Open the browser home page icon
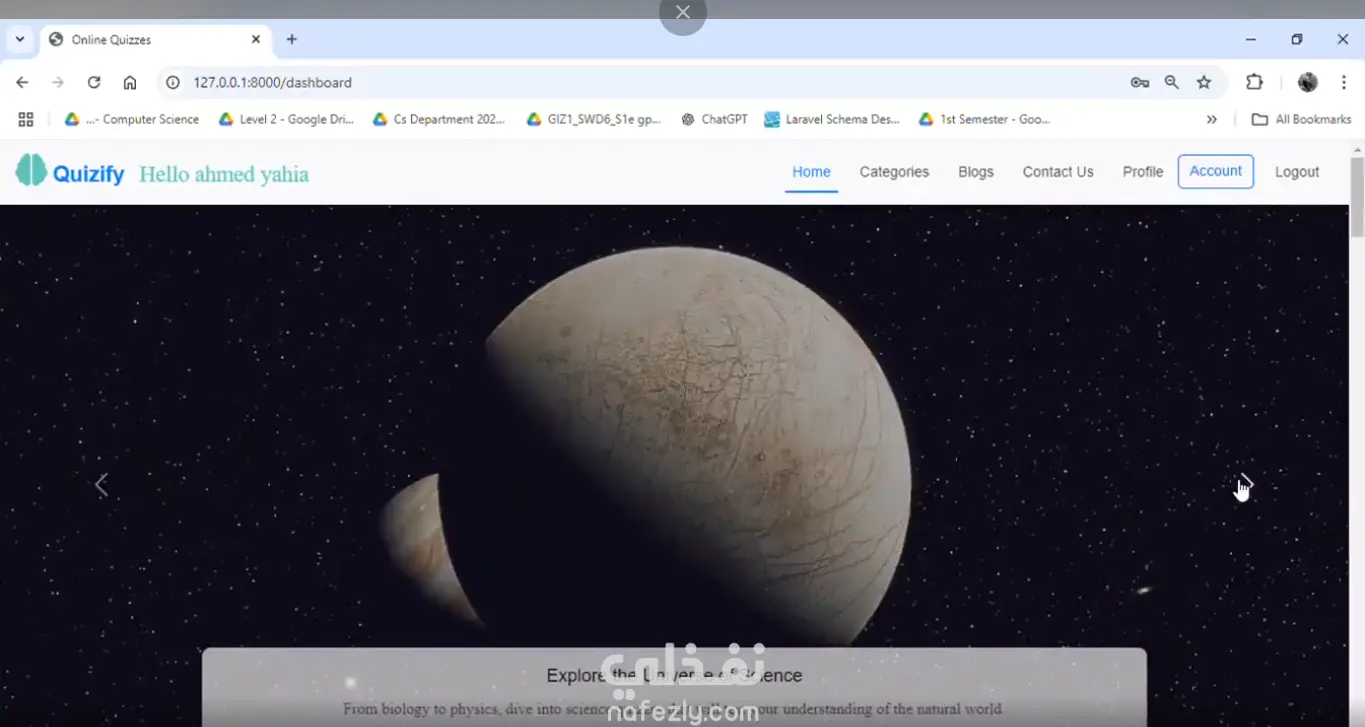 tap(130, 83)
